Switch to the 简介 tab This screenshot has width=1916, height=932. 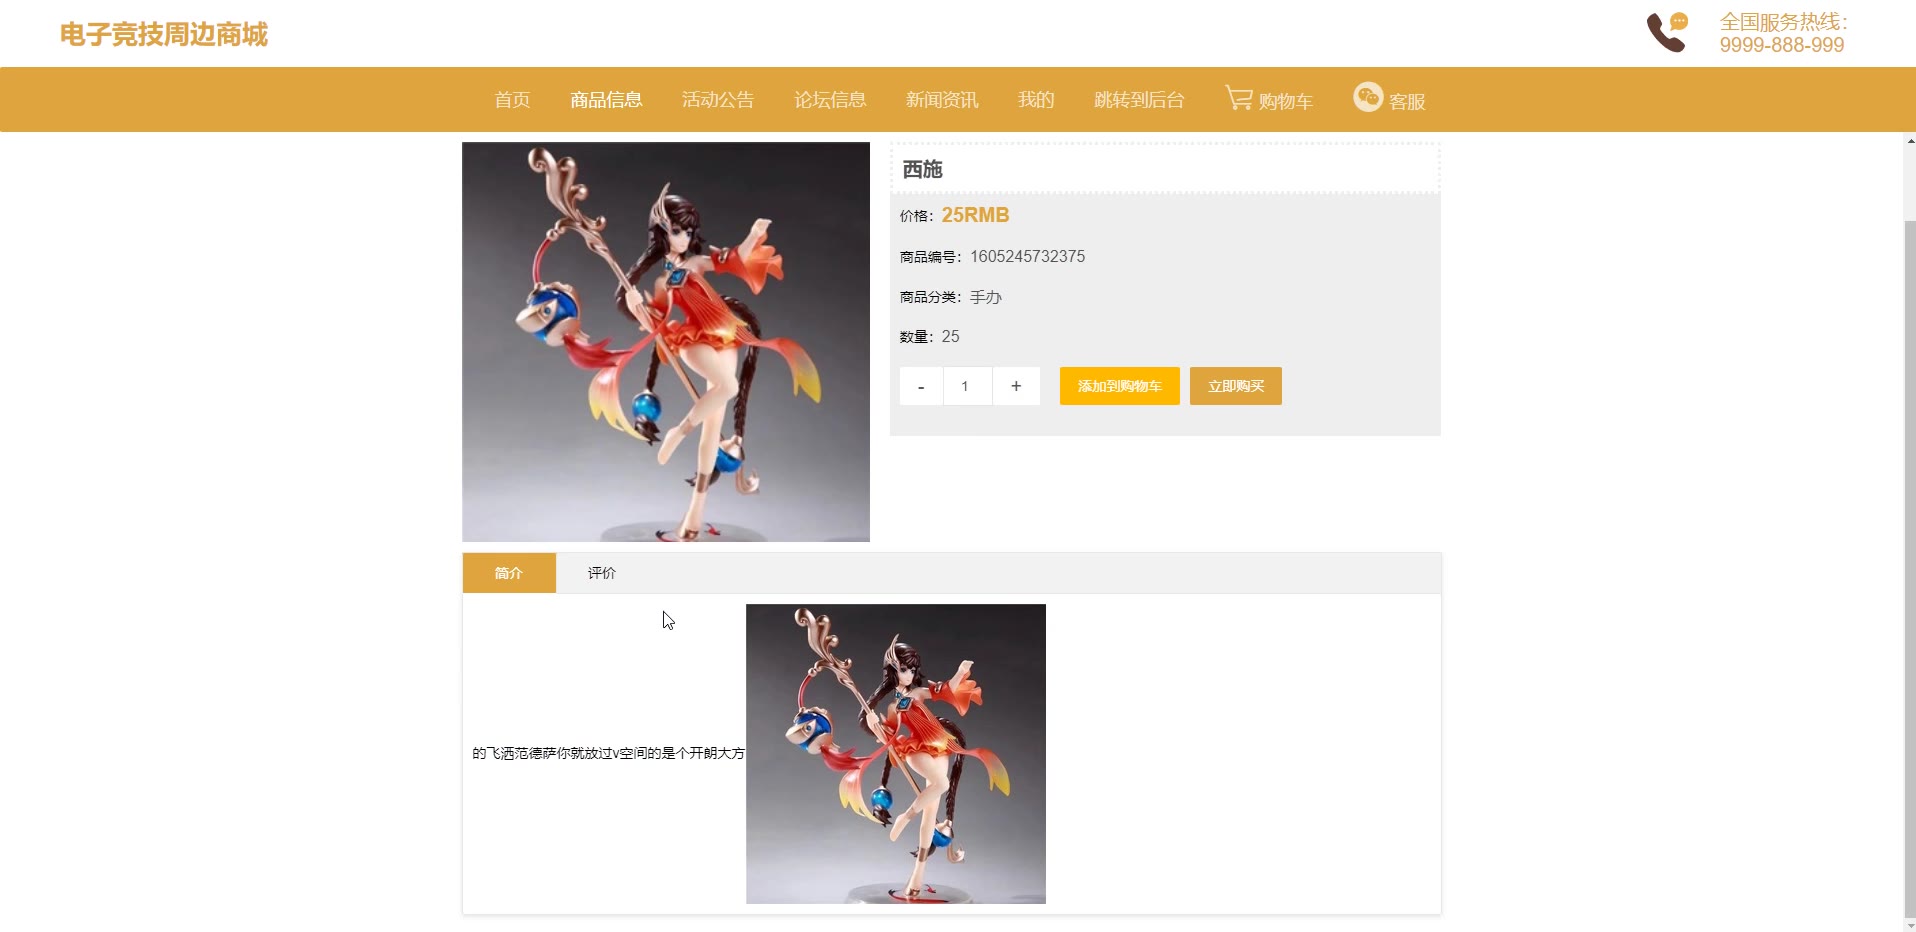509,573
